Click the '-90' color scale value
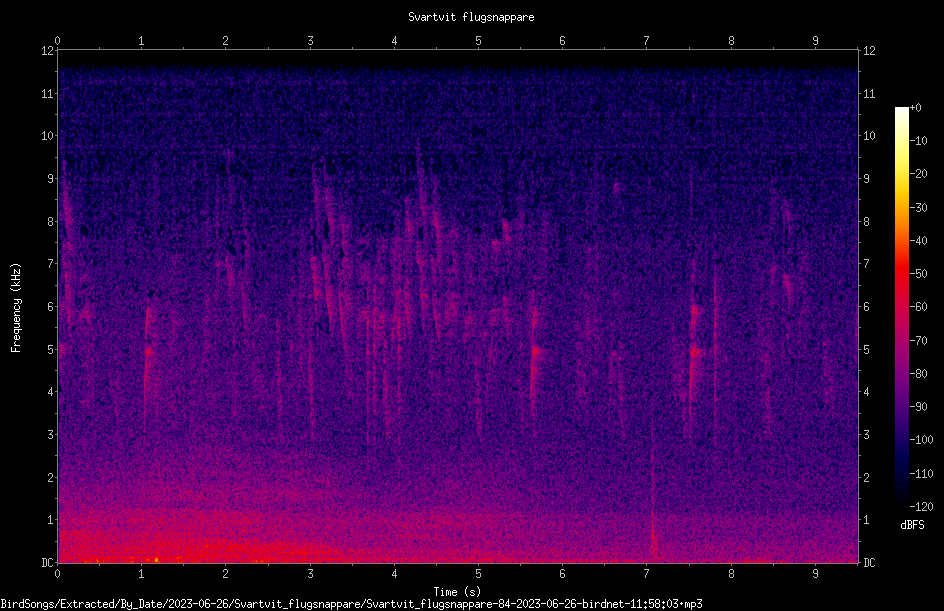 [x=919, y=407]
